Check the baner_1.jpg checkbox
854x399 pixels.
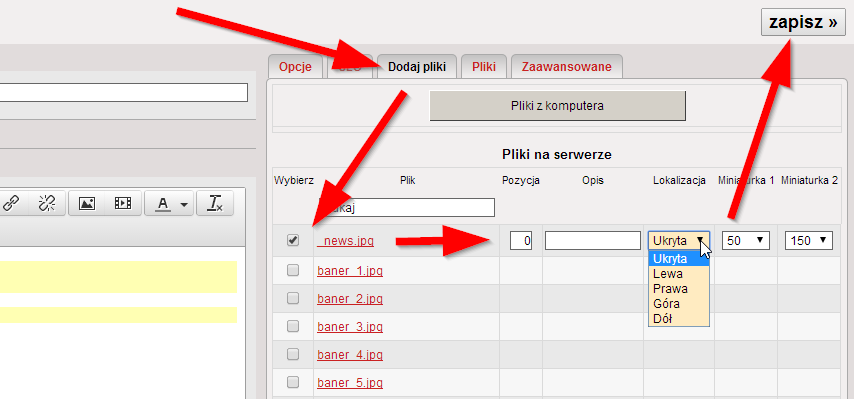tap(293, 270)
